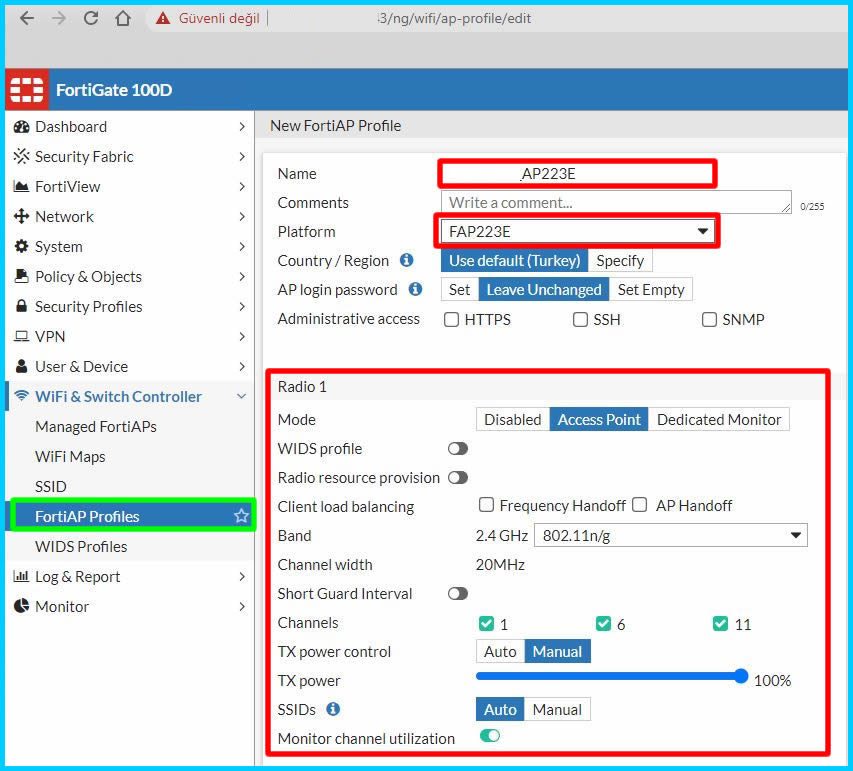This screenshot has height=771, width=853.
Task: Open the browser home page icon
Action: (123, 18)
